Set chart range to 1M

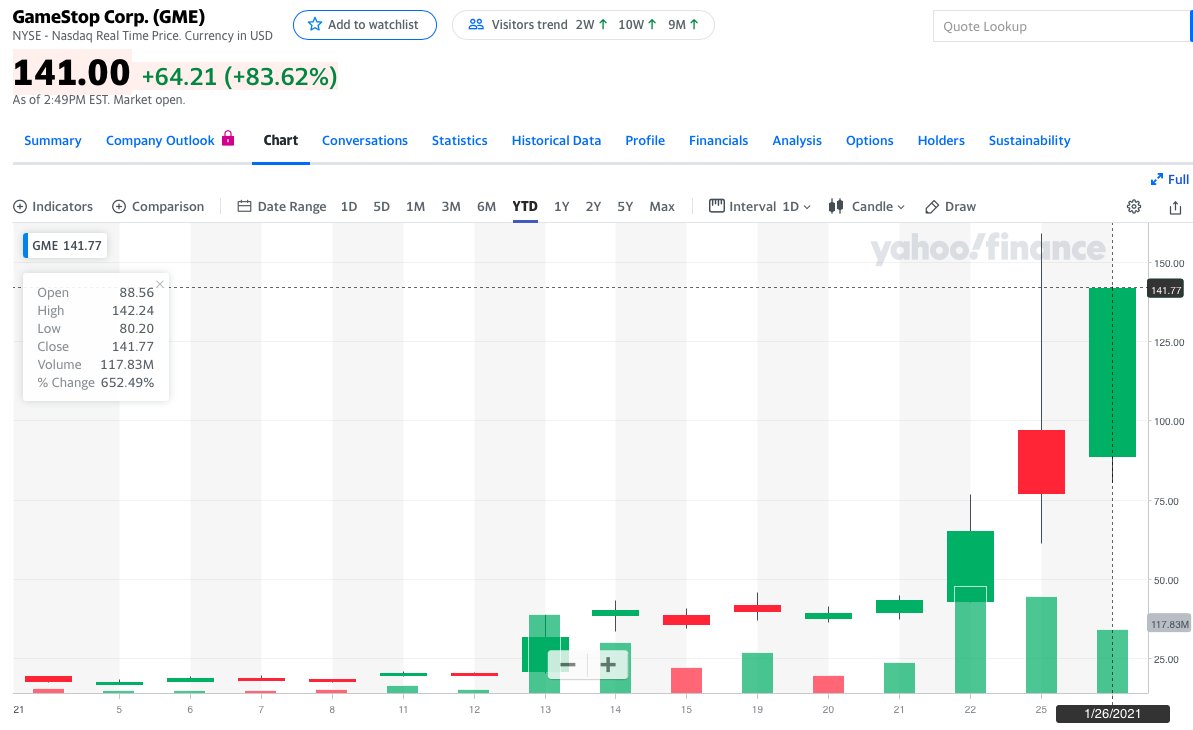(415, 207)
